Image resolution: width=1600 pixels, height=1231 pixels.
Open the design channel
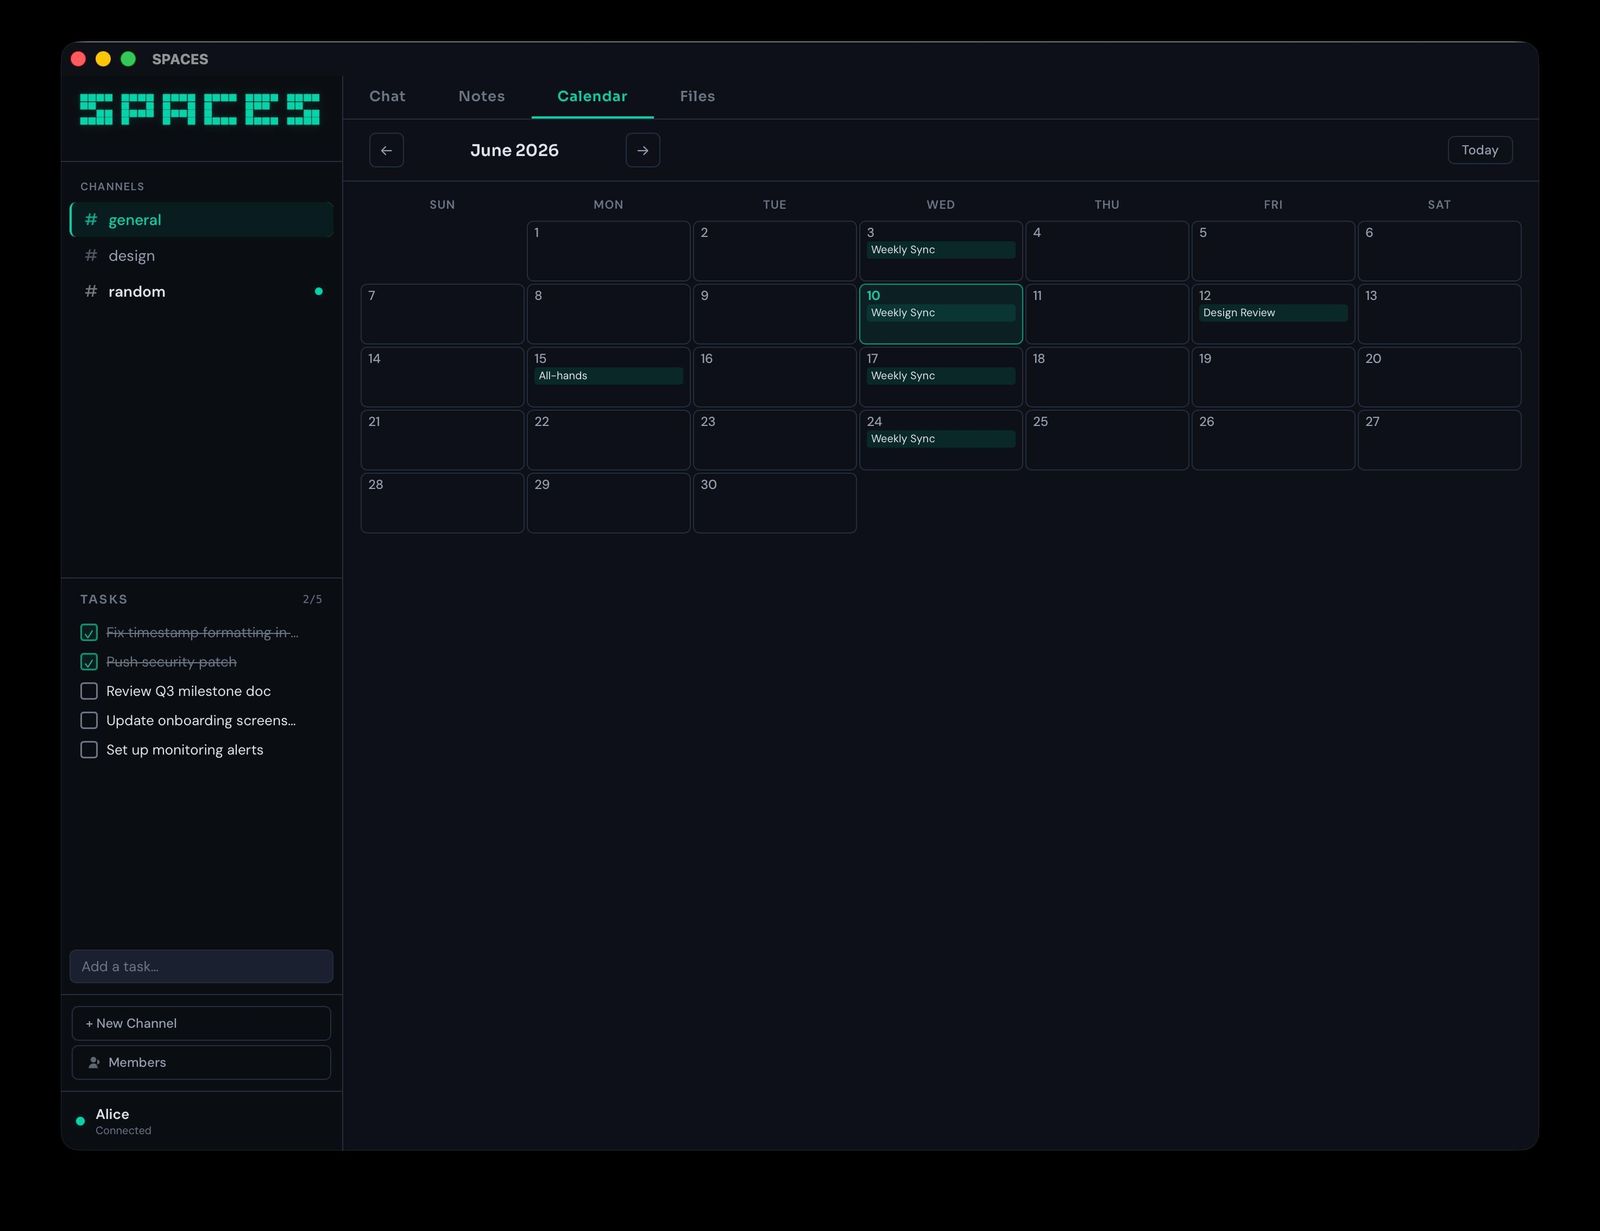click(201, 256)
